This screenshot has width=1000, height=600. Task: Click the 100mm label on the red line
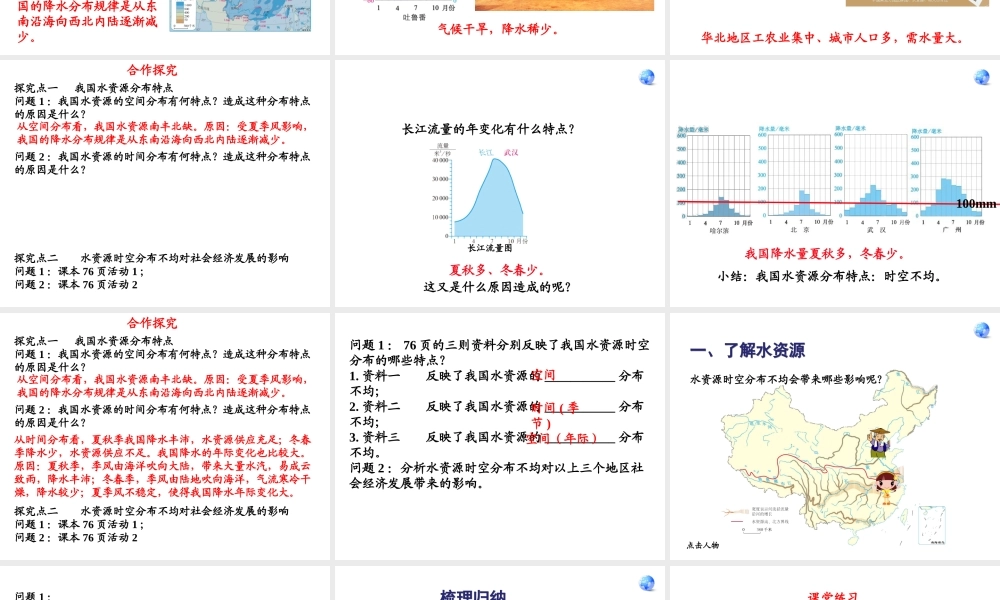coord(976,203)
